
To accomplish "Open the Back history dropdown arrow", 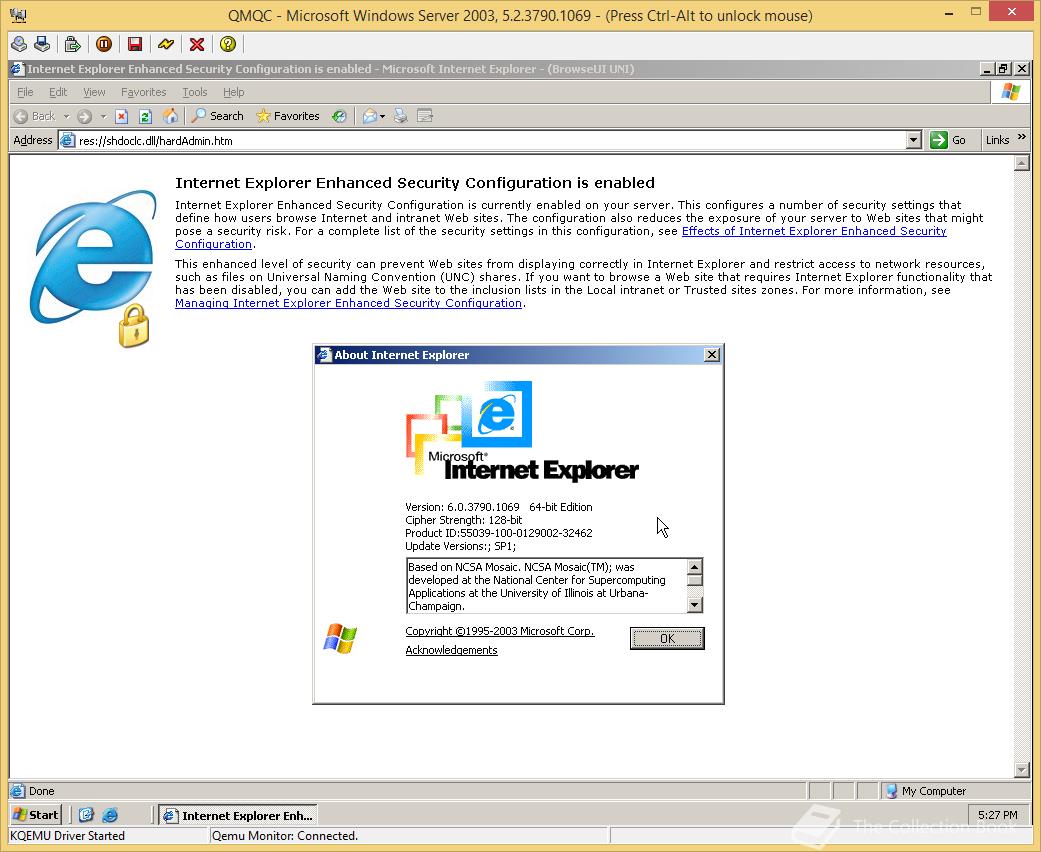I will [x=66, y=116].
